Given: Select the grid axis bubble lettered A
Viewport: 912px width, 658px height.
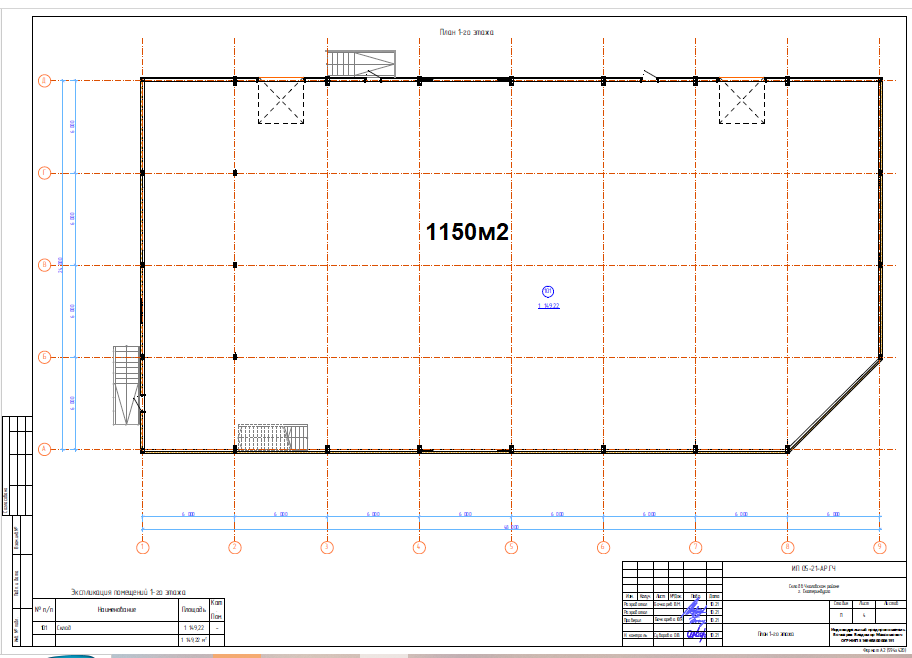Looking at the screenshot, I should (44, 449).
